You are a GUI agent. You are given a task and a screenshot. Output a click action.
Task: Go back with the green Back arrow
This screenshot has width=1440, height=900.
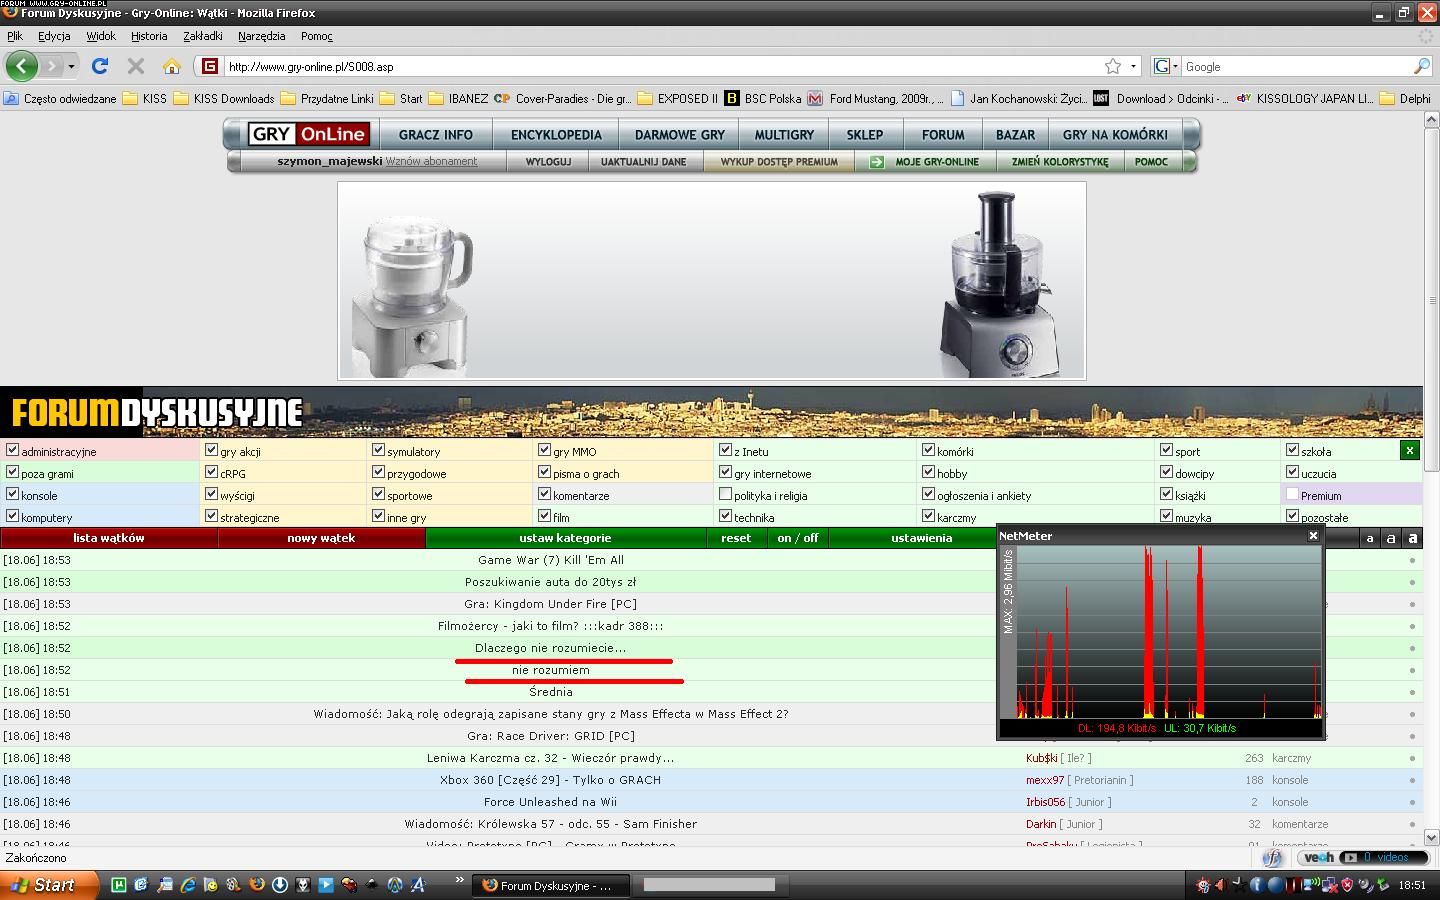coord(21,66)
